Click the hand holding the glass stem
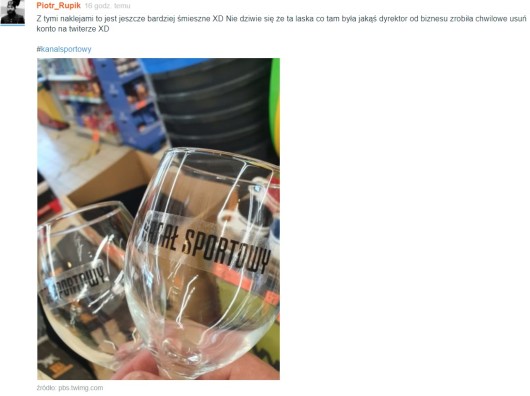530x396 pixels. (189, 367)
